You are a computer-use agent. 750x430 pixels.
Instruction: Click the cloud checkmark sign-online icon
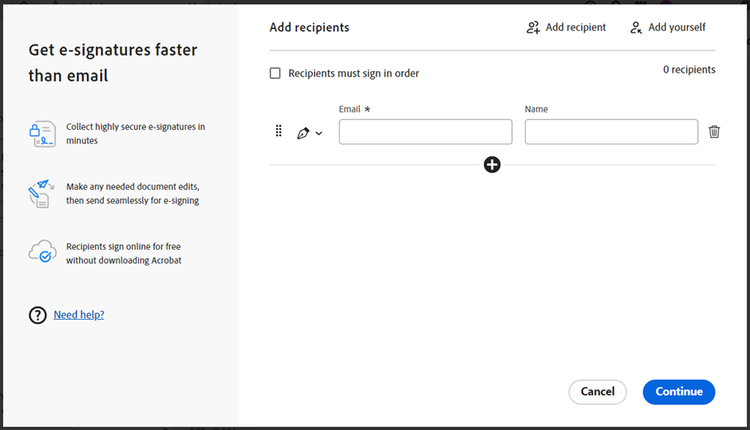click(x=41, y=252)
